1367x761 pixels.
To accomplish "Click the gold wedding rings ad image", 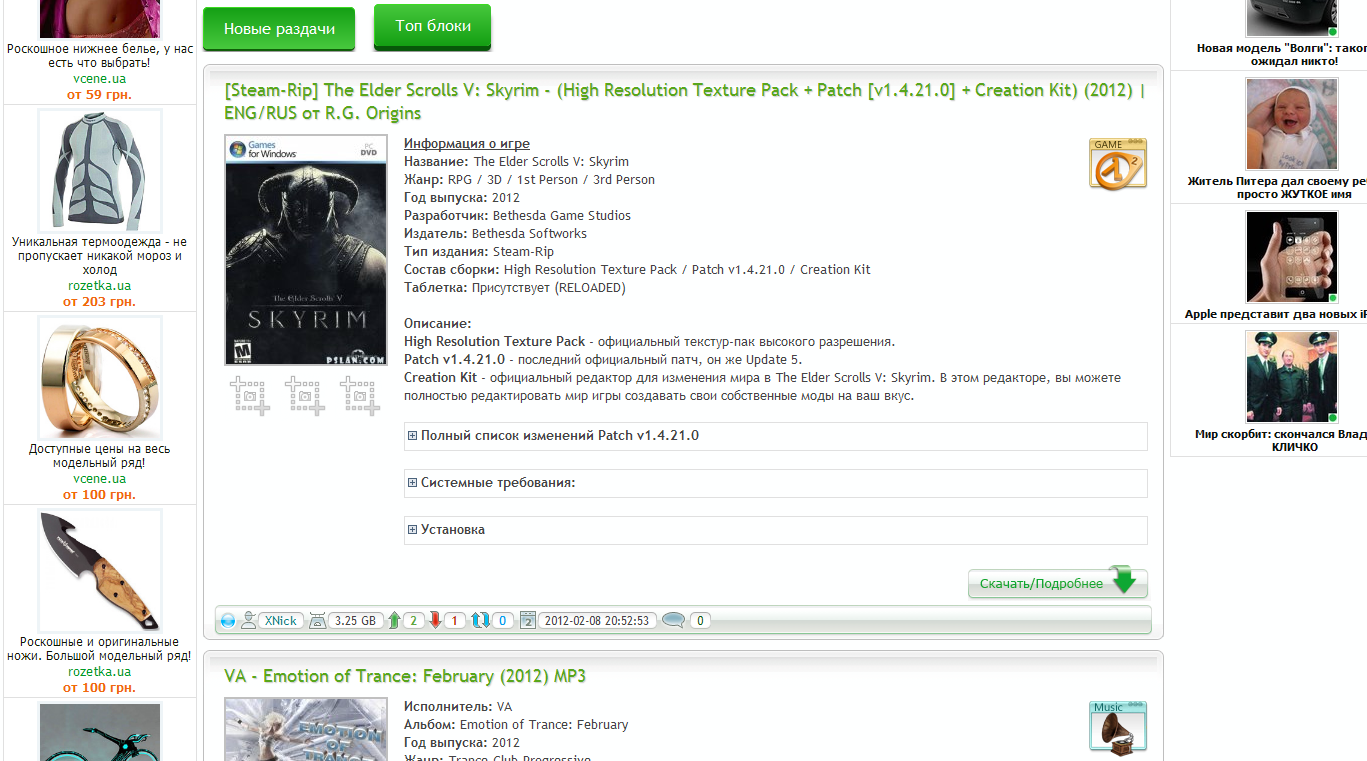I will coord(100,378).
